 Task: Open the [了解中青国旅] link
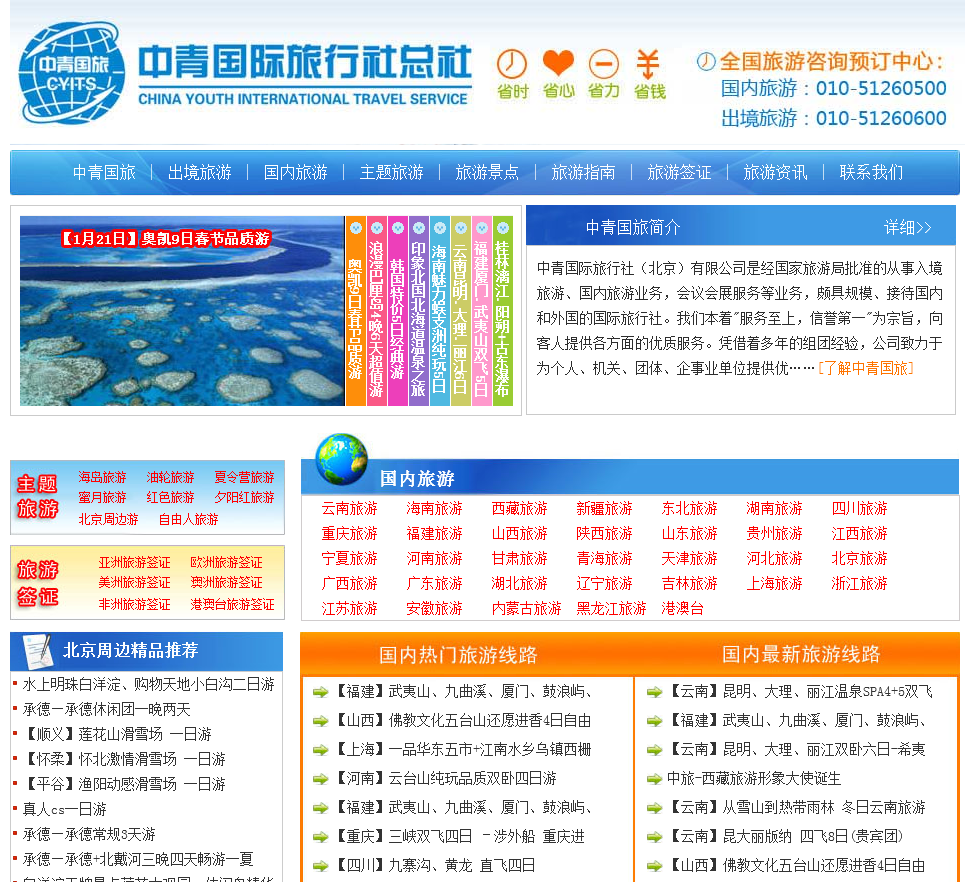tap(865, 369)
